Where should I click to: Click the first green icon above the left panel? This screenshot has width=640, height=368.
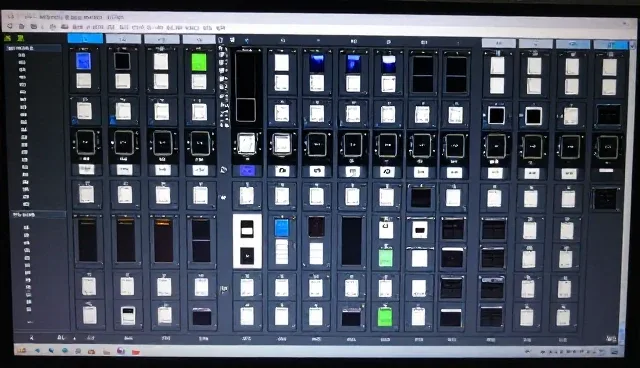coord(8,38)
